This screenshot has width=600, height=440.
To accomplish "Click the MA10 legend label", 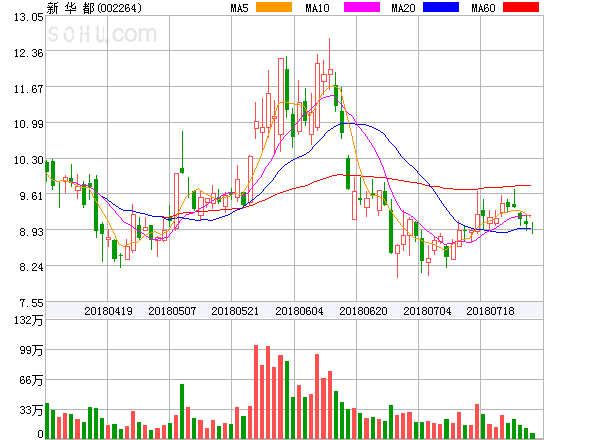I will pyautogui.click(x=317, y=8).
